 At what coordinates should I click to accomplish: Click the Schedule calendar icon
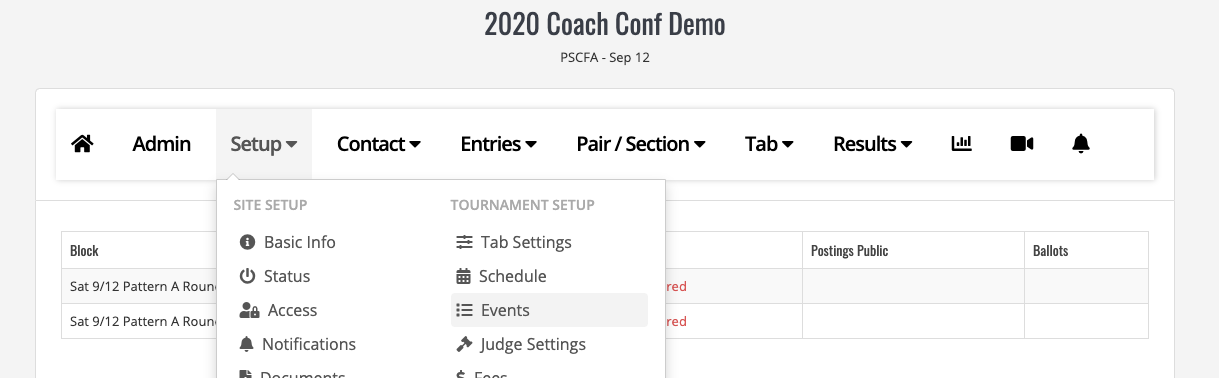[x=463, y=276]
